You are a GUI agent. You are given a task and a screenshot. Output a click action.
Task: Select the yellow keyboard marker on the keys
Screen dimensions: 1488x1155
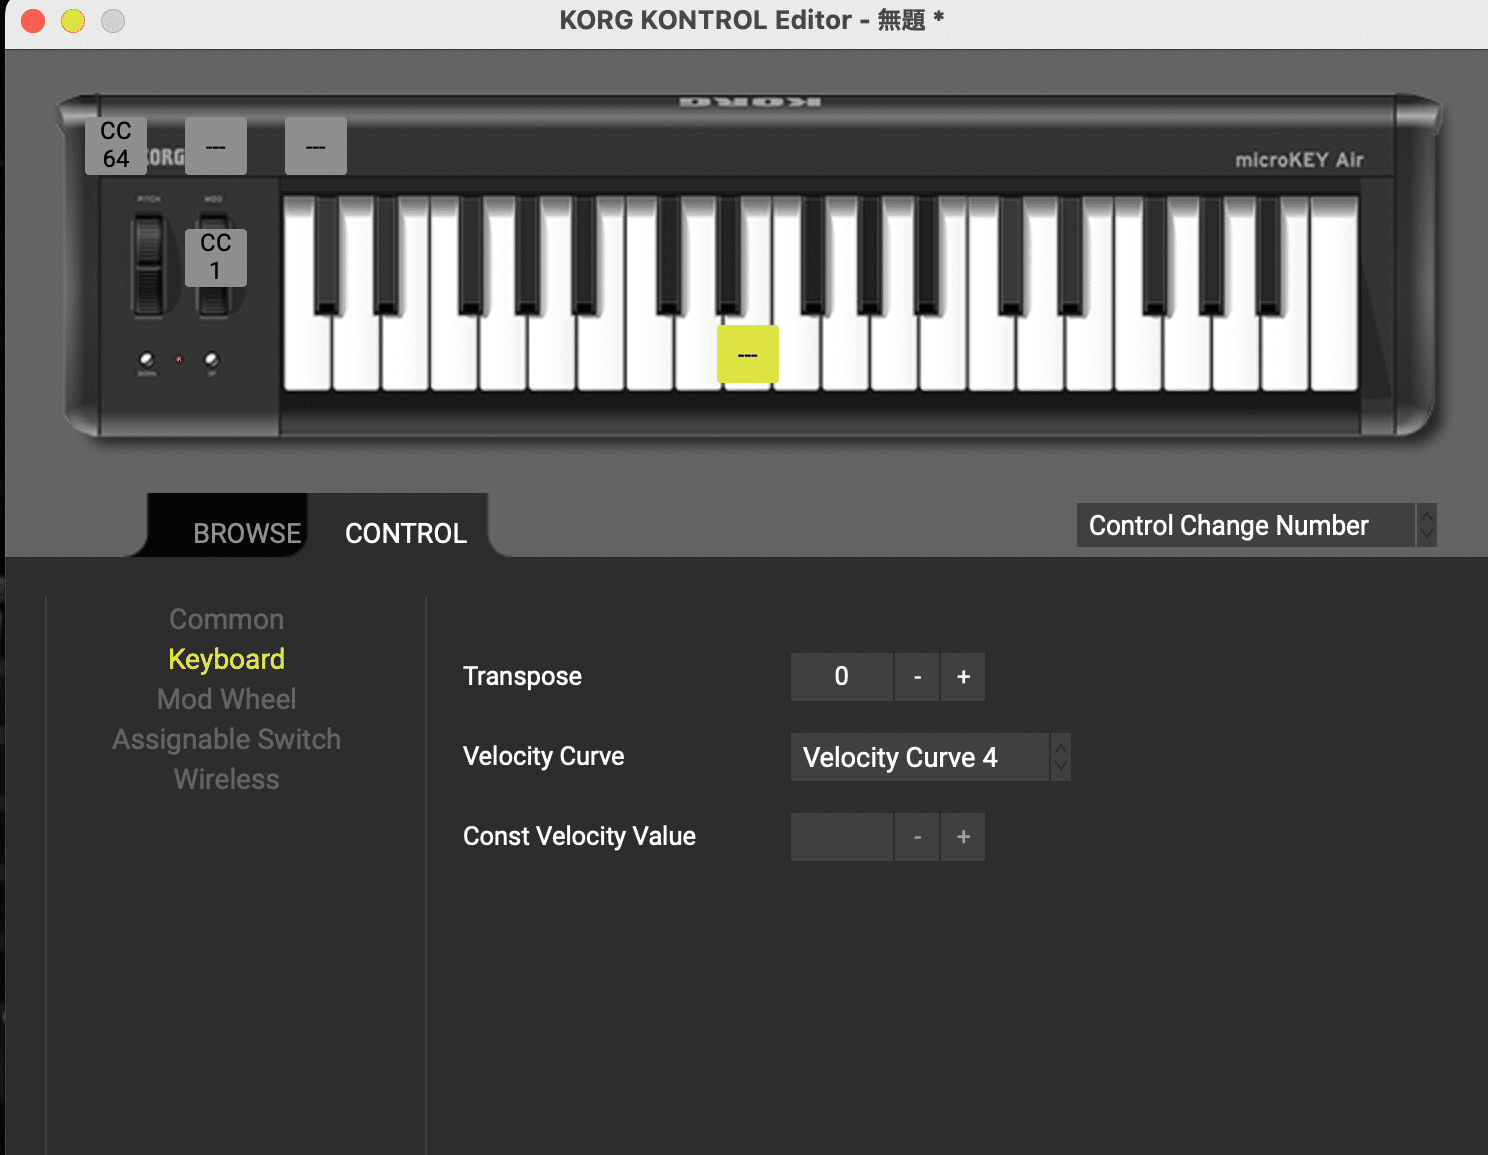748,354
